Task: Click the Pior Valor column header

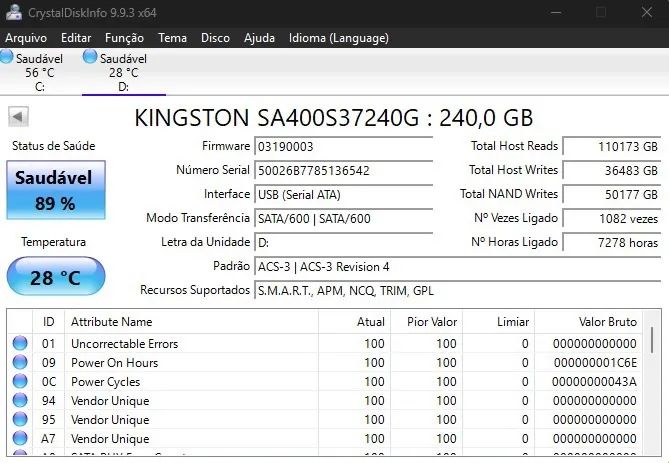Action: coord(427,321)
